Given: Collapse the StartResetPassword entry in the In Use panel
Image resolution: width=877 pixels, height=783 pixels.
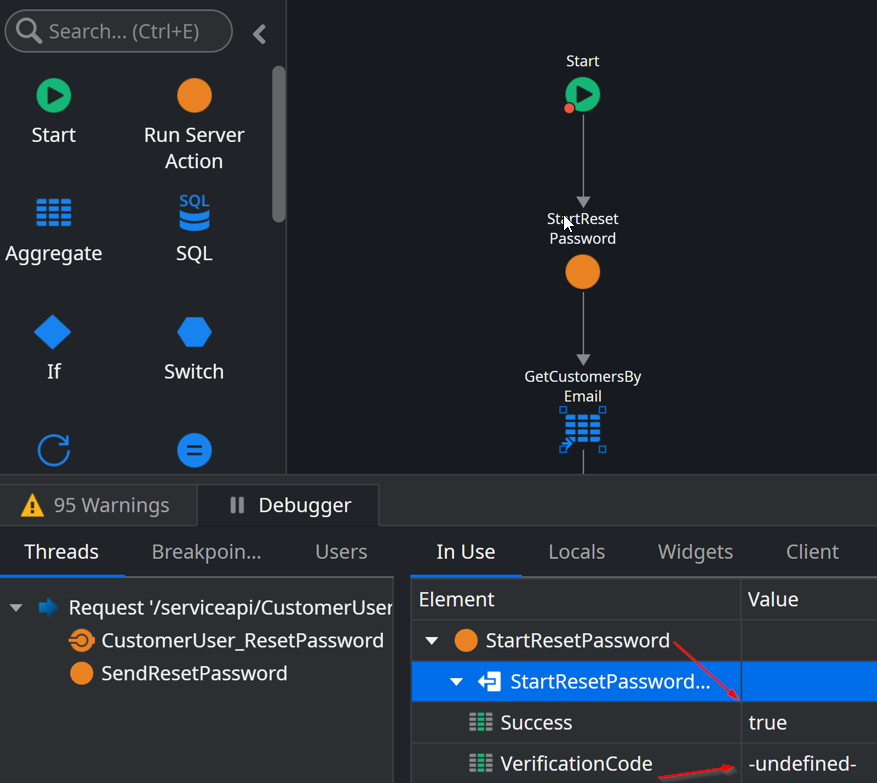Looking at the screenshot, I should coord(431,641).
